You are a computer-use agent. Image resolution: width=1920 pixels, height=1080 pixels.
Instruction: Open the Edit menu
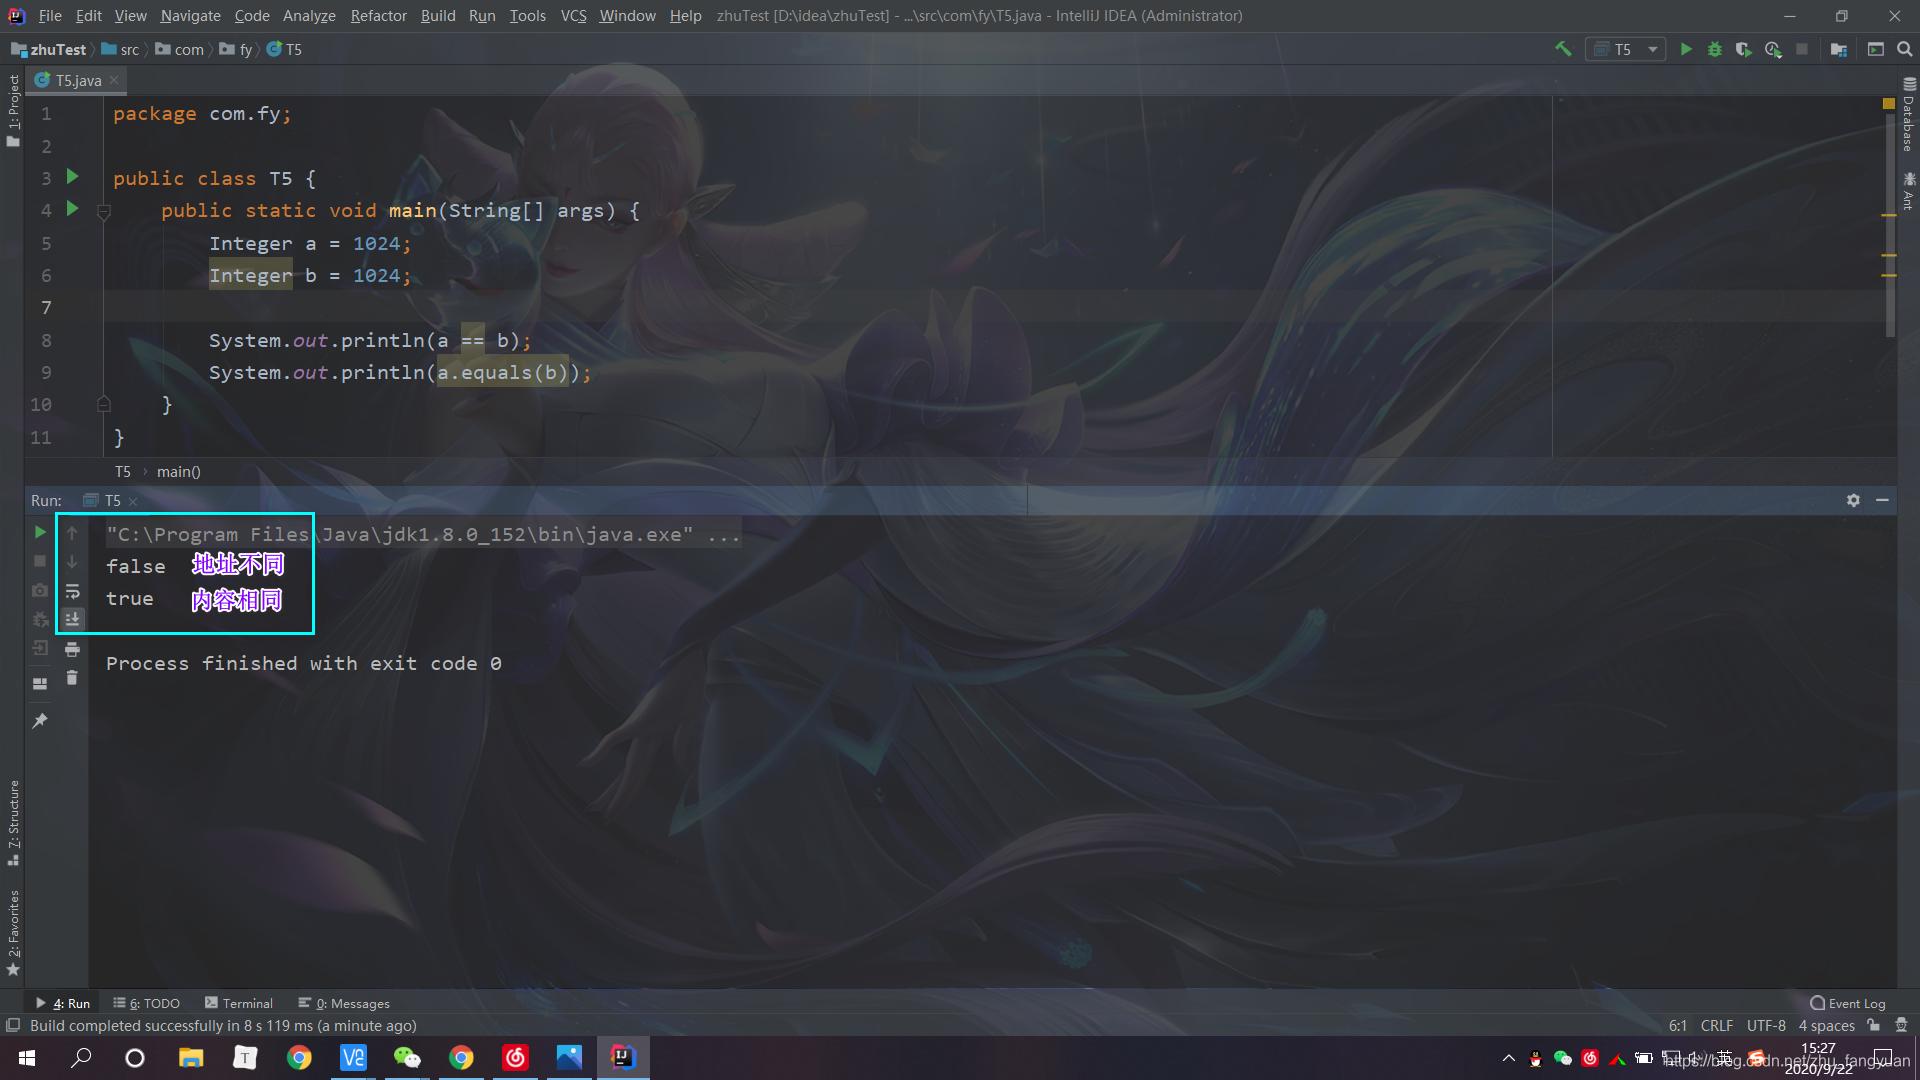[89, 16]
